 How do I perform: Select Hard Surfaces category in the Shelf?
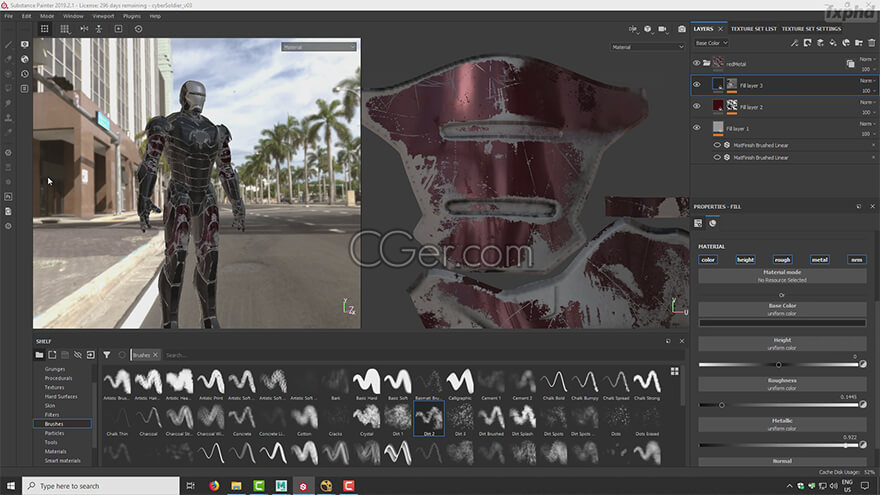coord(61,396)
